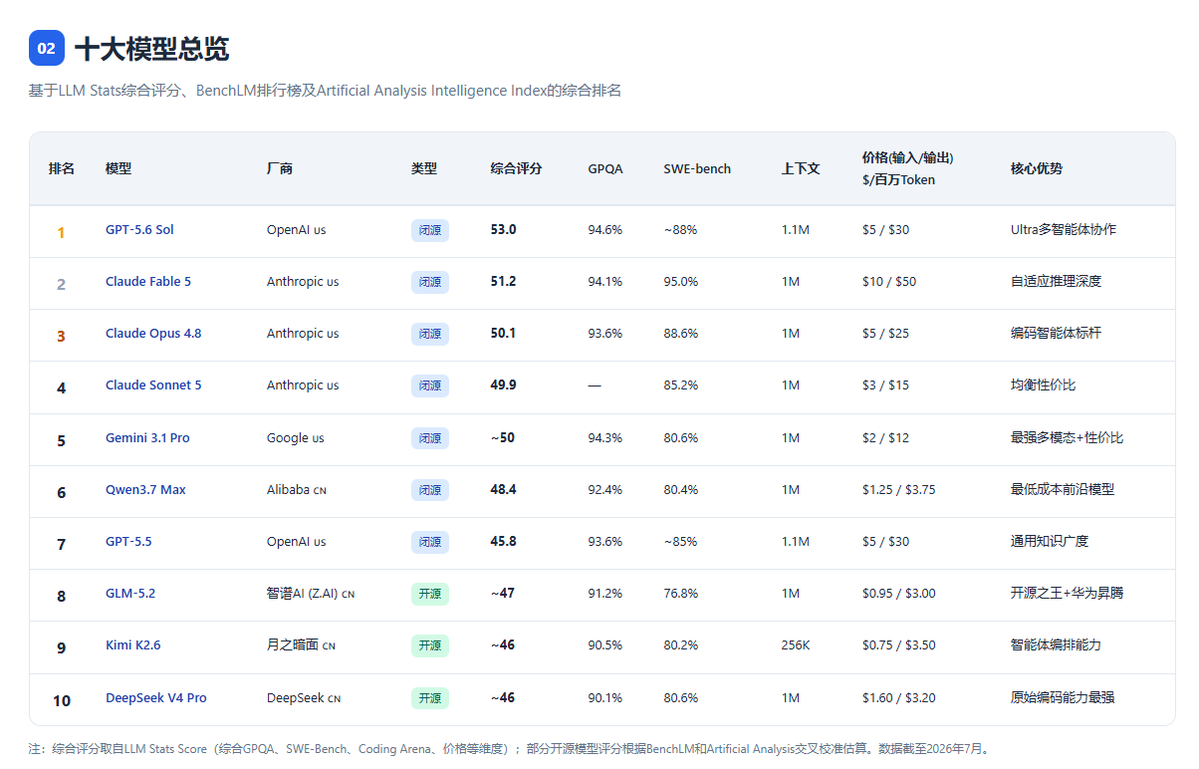Click the 闭源 tag in GPT-5.6 Sol row
Screen dimensions: 1199x769
pyautogui.click(x=430, y=230)
